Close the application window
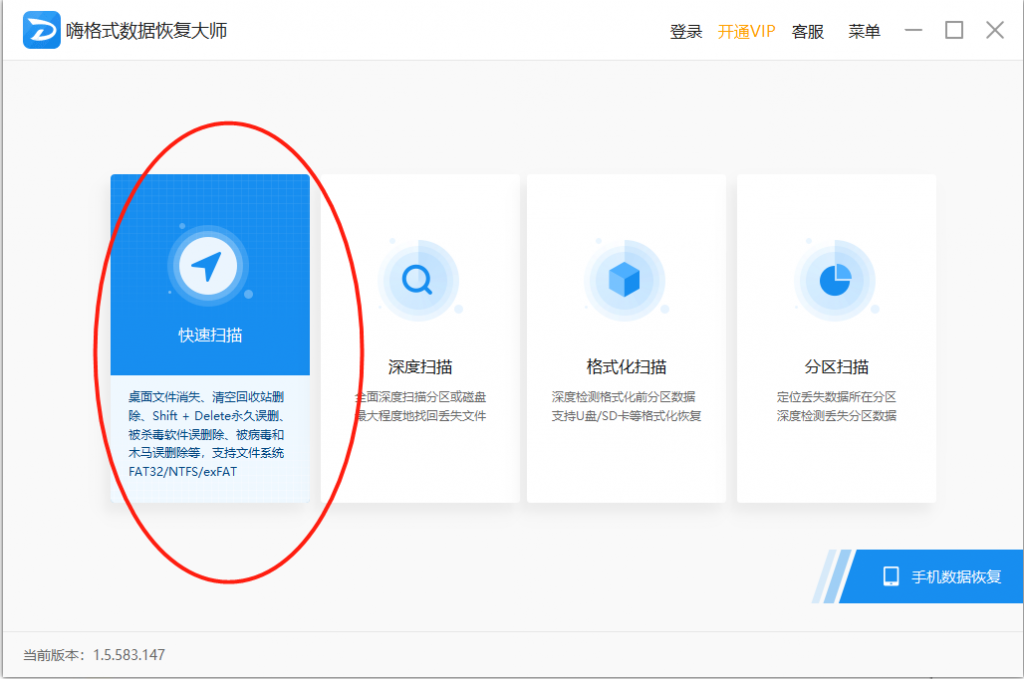The image size is (1024, 679). coord(995,30)
